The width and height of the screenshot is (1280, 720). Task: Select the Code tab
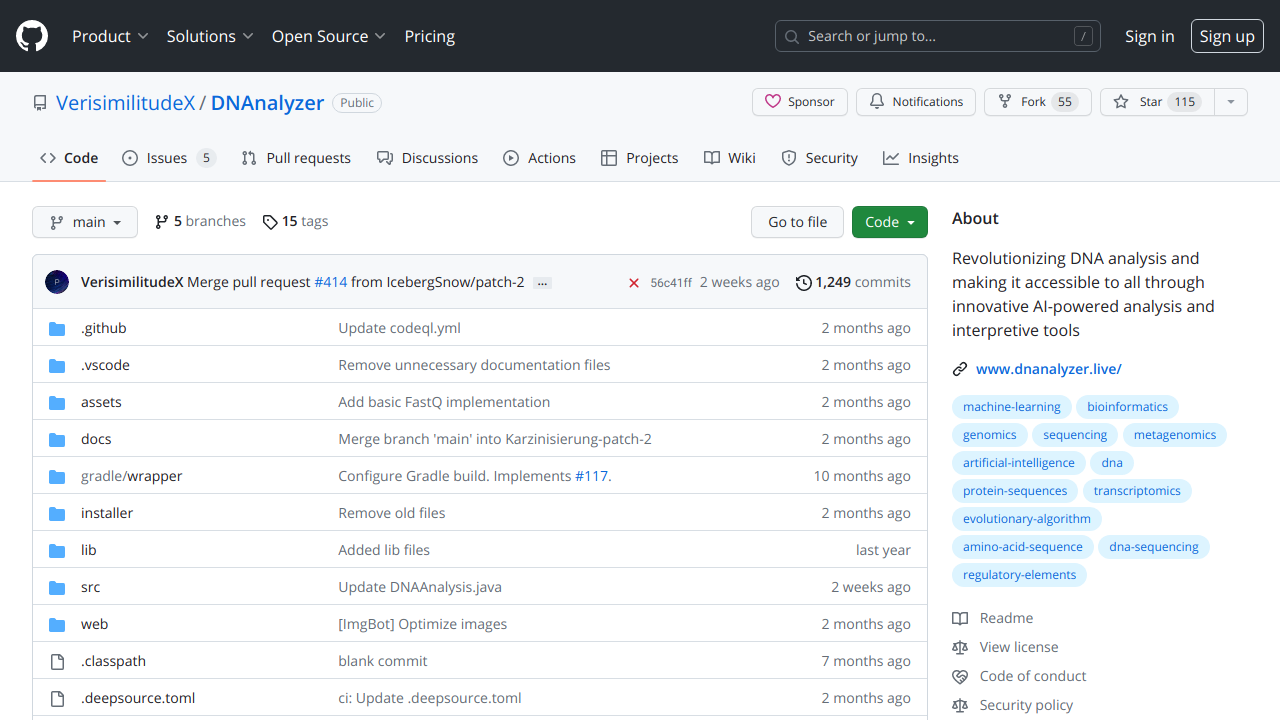[x=69, y=158]
